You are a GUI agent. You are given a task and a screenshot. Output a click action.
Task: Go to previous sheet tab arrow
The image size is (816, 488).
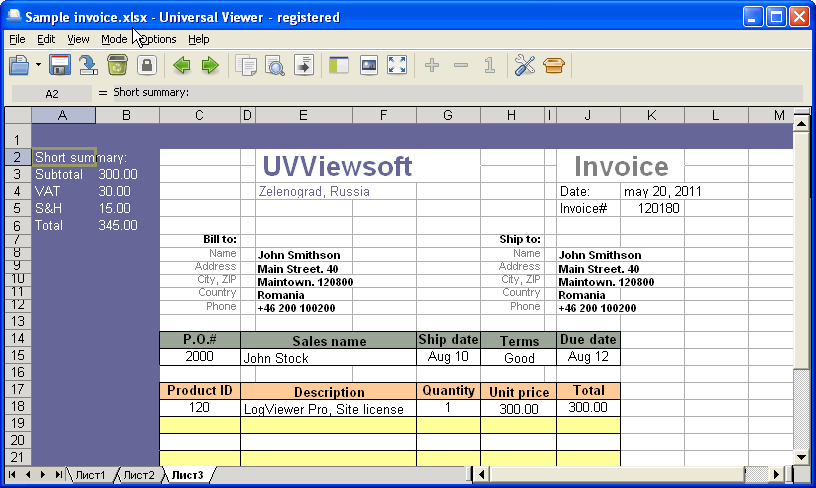tap(28, 474)
